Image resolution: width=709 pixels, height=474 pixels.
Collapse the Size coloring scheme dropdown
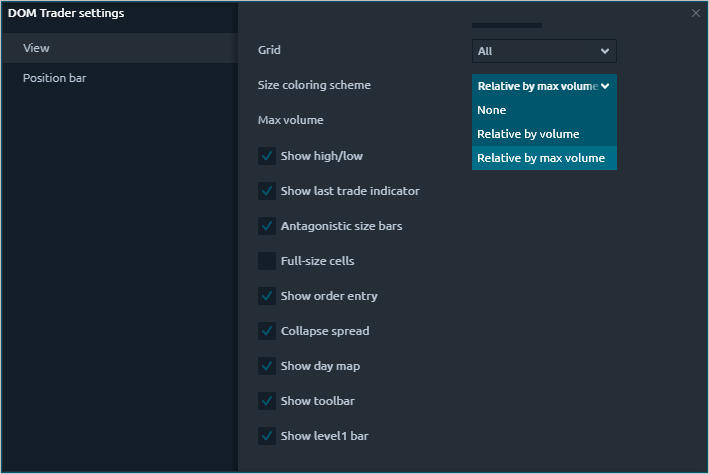543,86
